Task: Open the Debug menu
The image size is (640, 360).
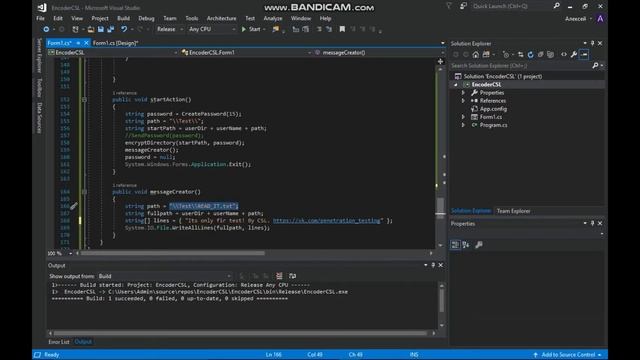Action: [146, 18]
